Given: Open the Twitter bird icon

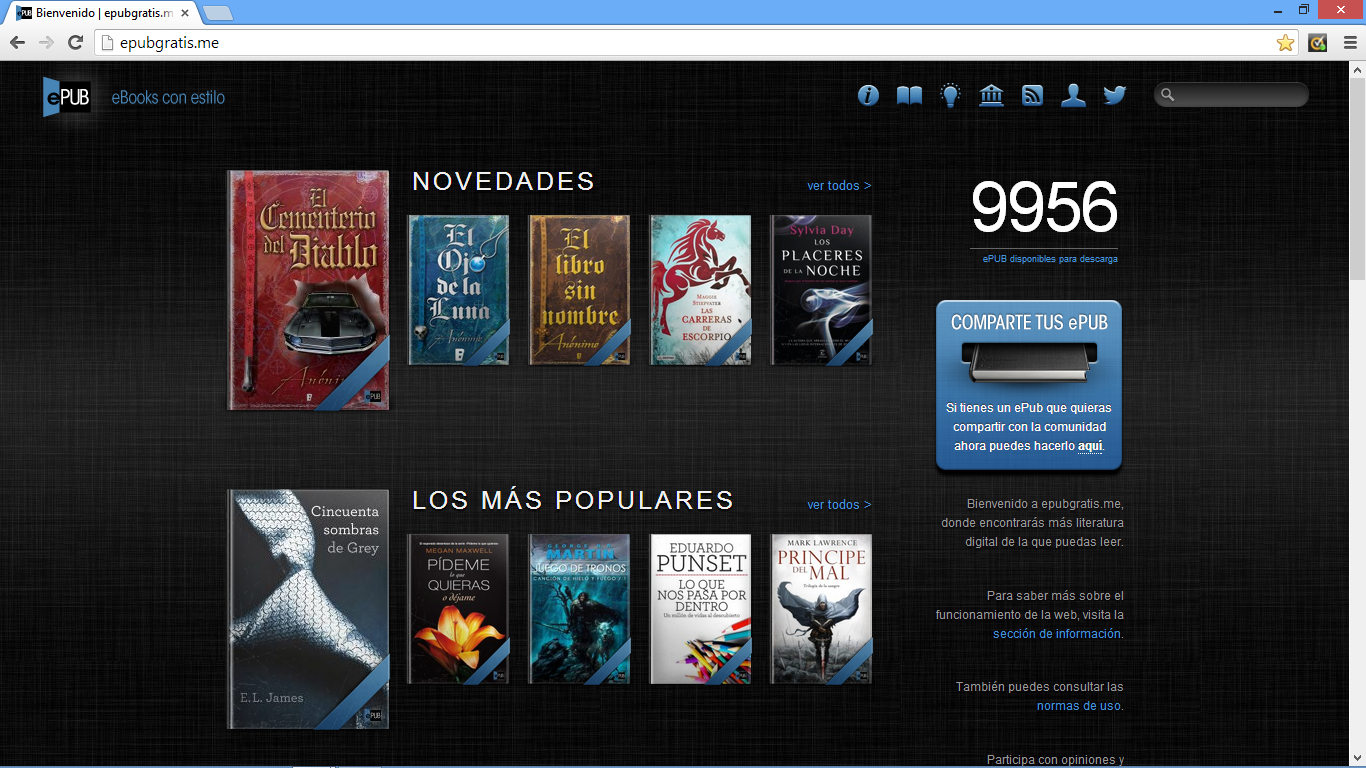Looking at the screenshot, I should coord(1115,95).
